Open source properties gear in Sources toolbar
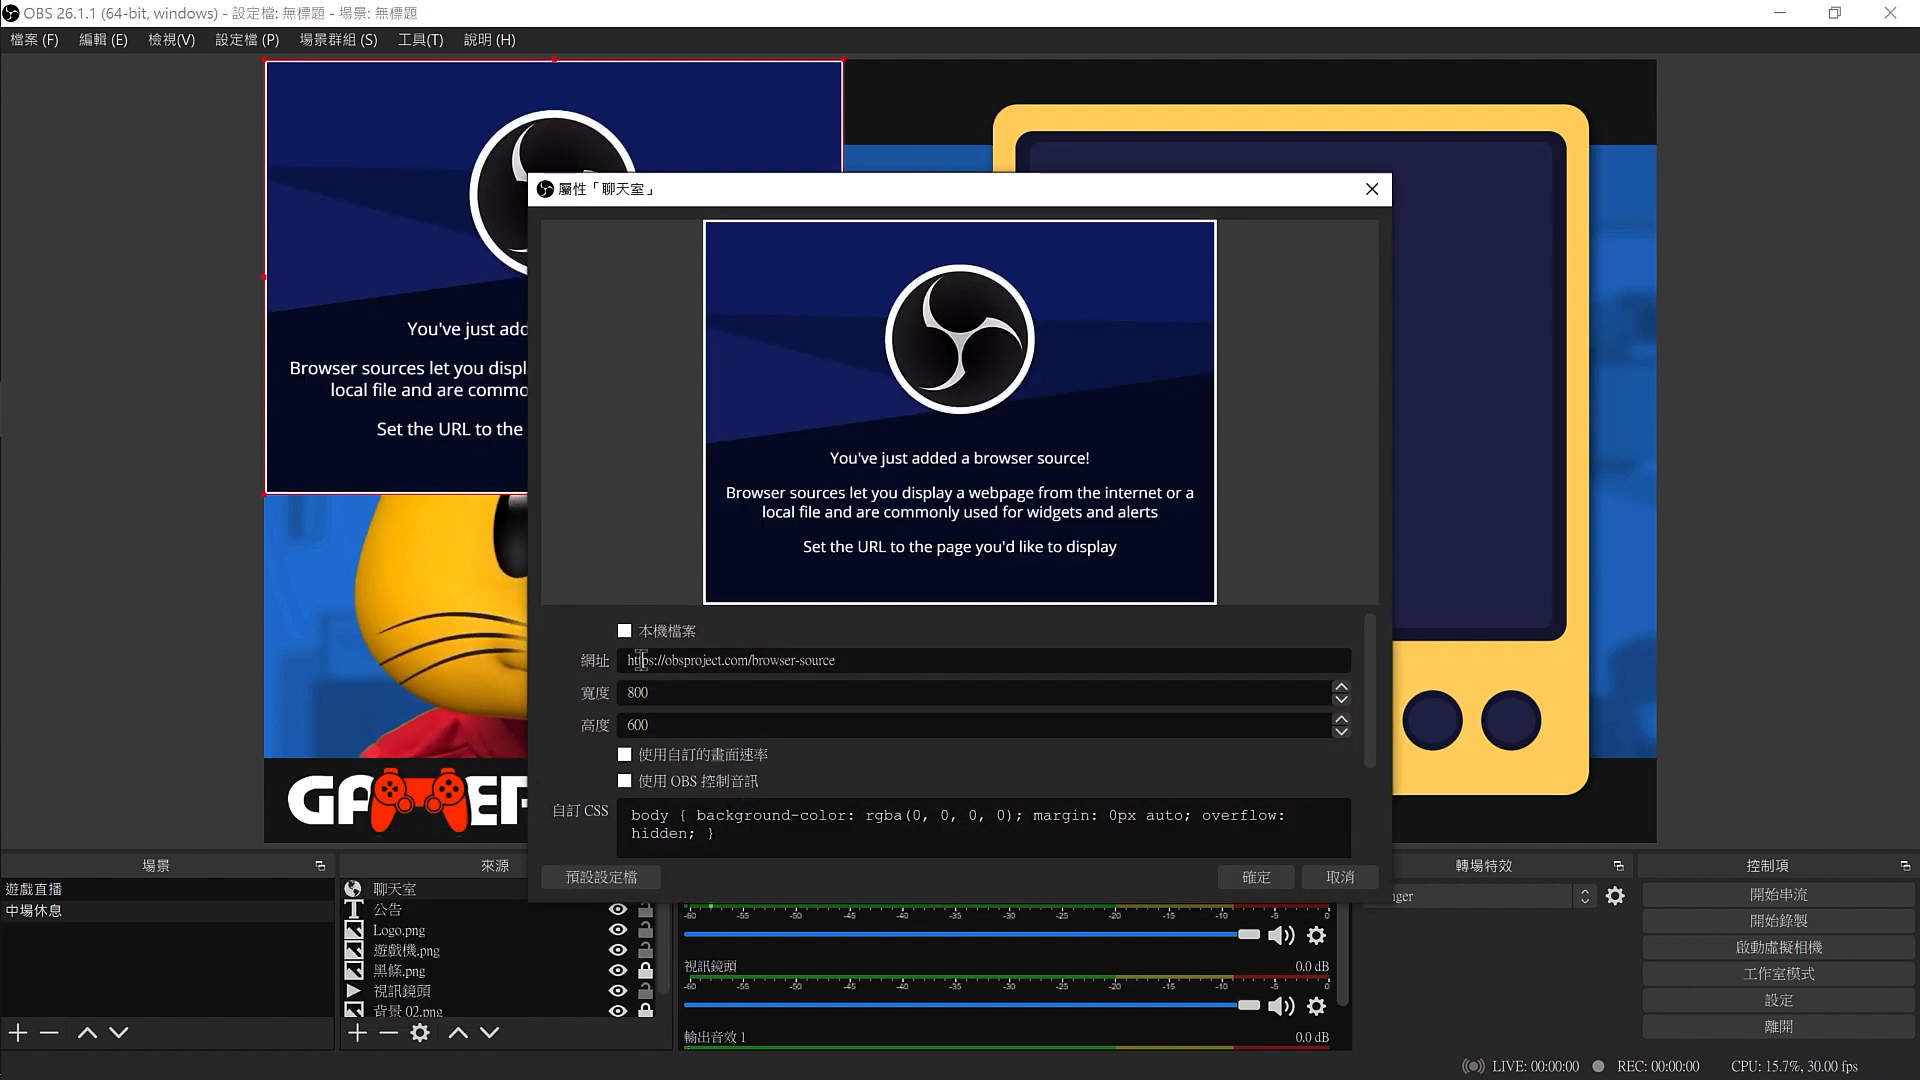Image resolution: width=1920 pixels, height=1080 pixels. tap(420, 1033)
